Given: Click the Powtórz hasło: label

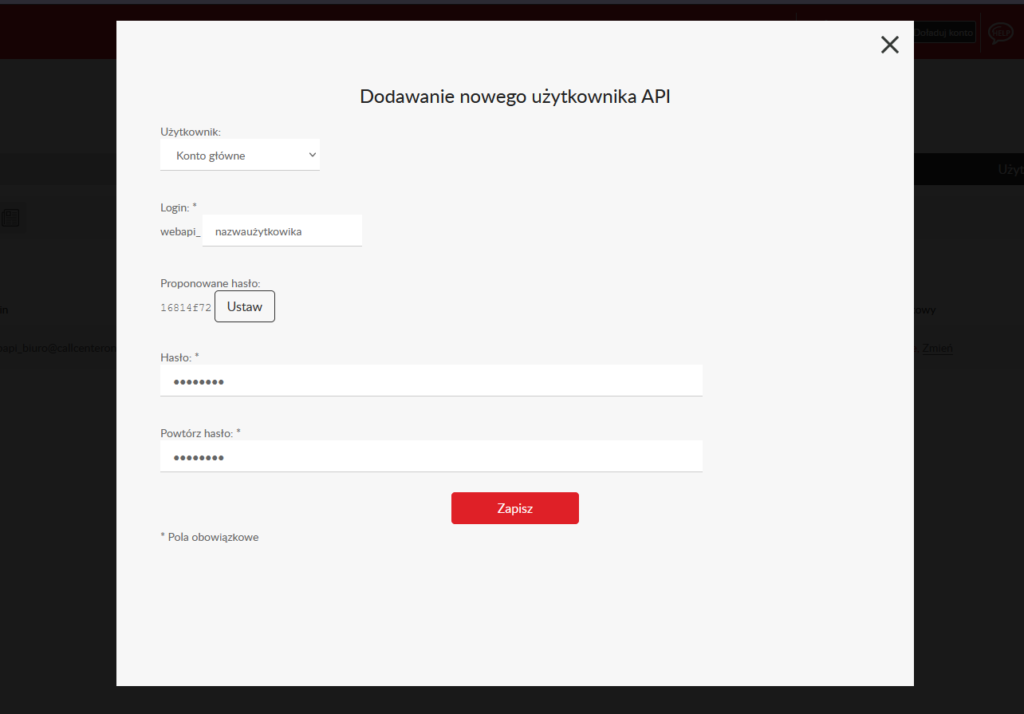Looking at the screenshot, I should tap(201, 433).
